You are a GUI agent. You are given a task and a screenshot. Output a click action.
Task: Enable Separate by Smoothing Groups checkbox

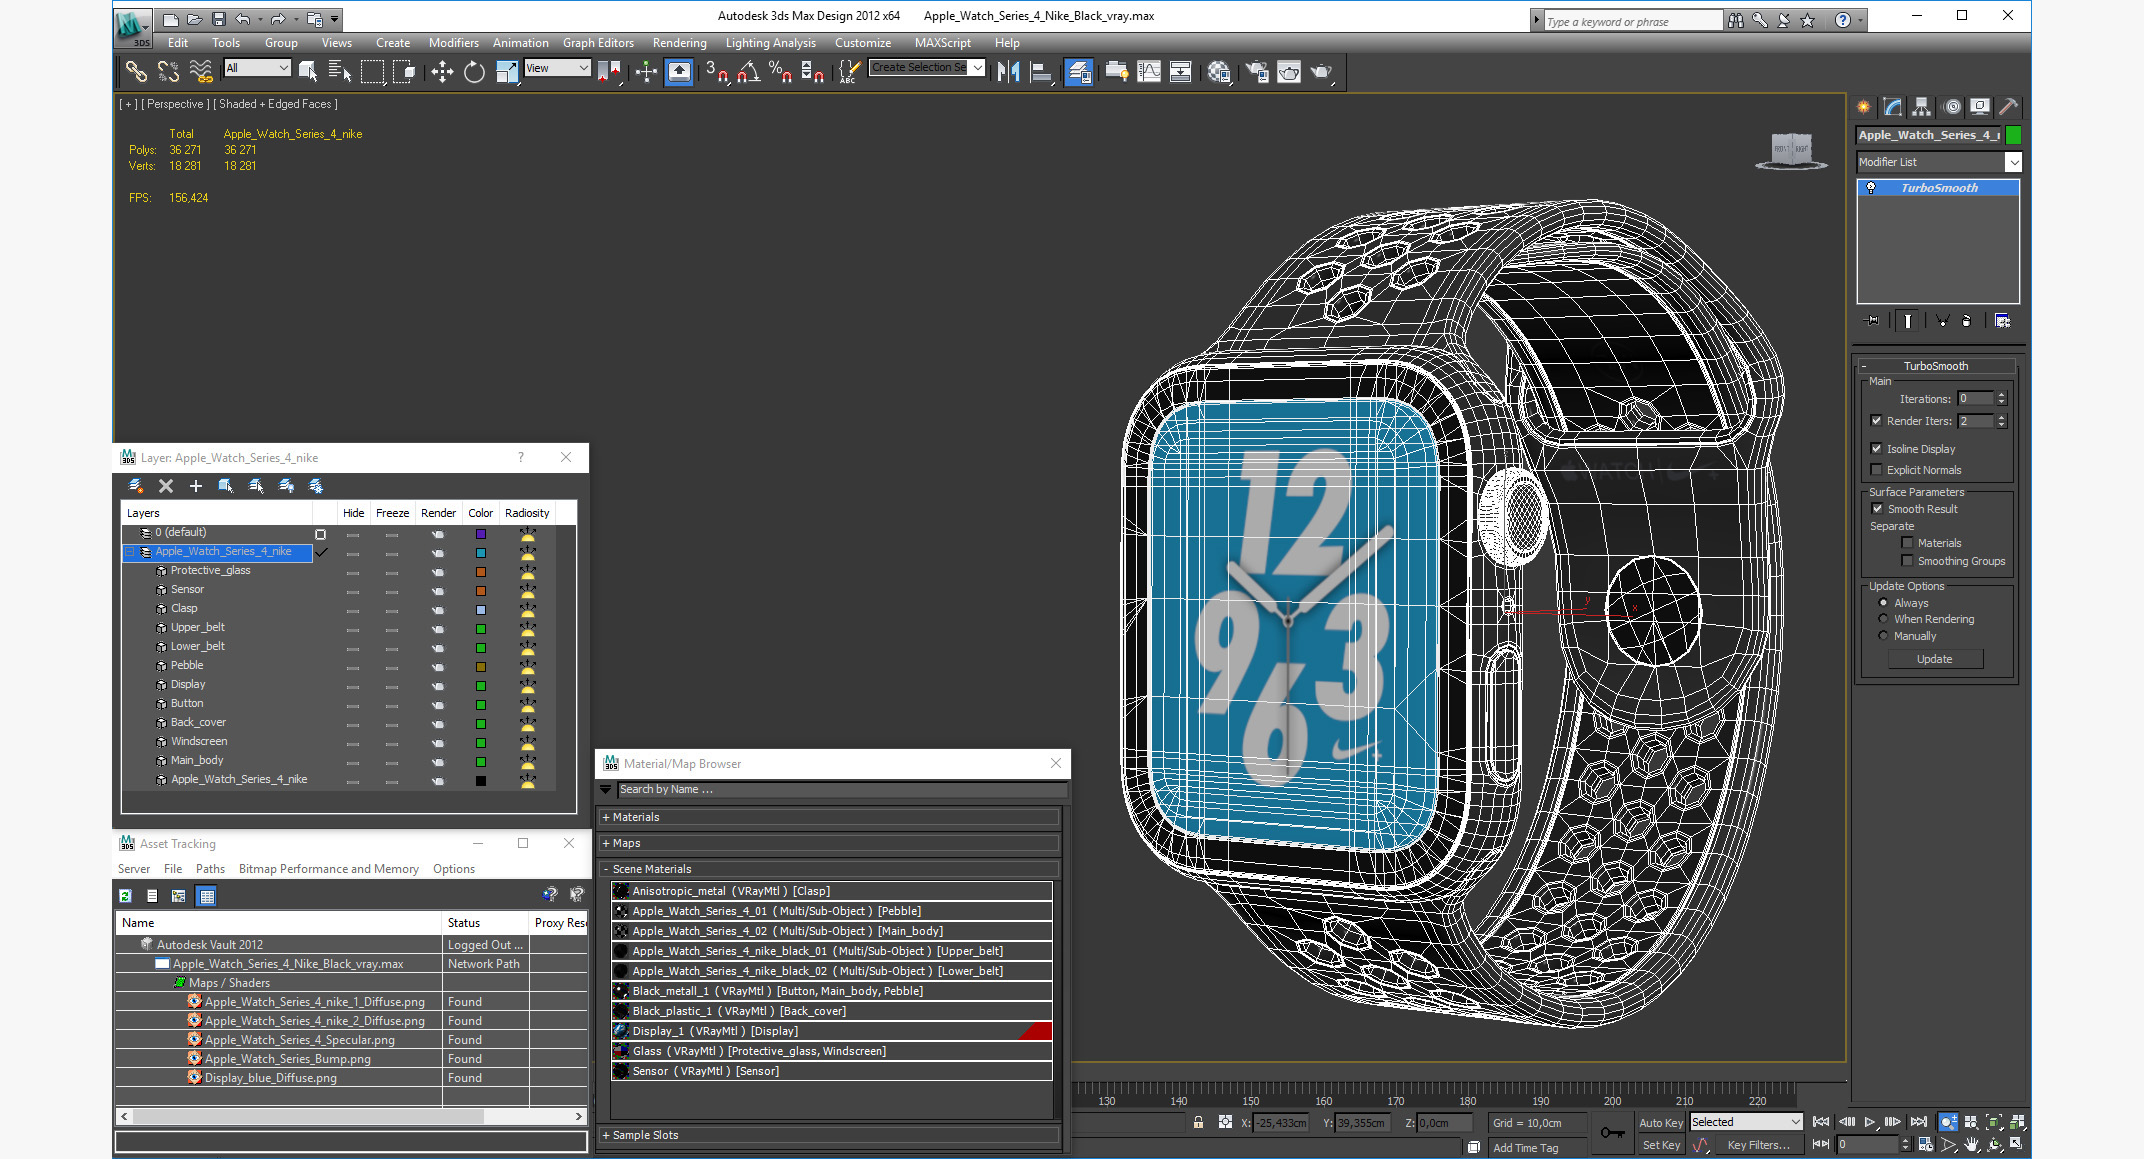[1907, 561]
